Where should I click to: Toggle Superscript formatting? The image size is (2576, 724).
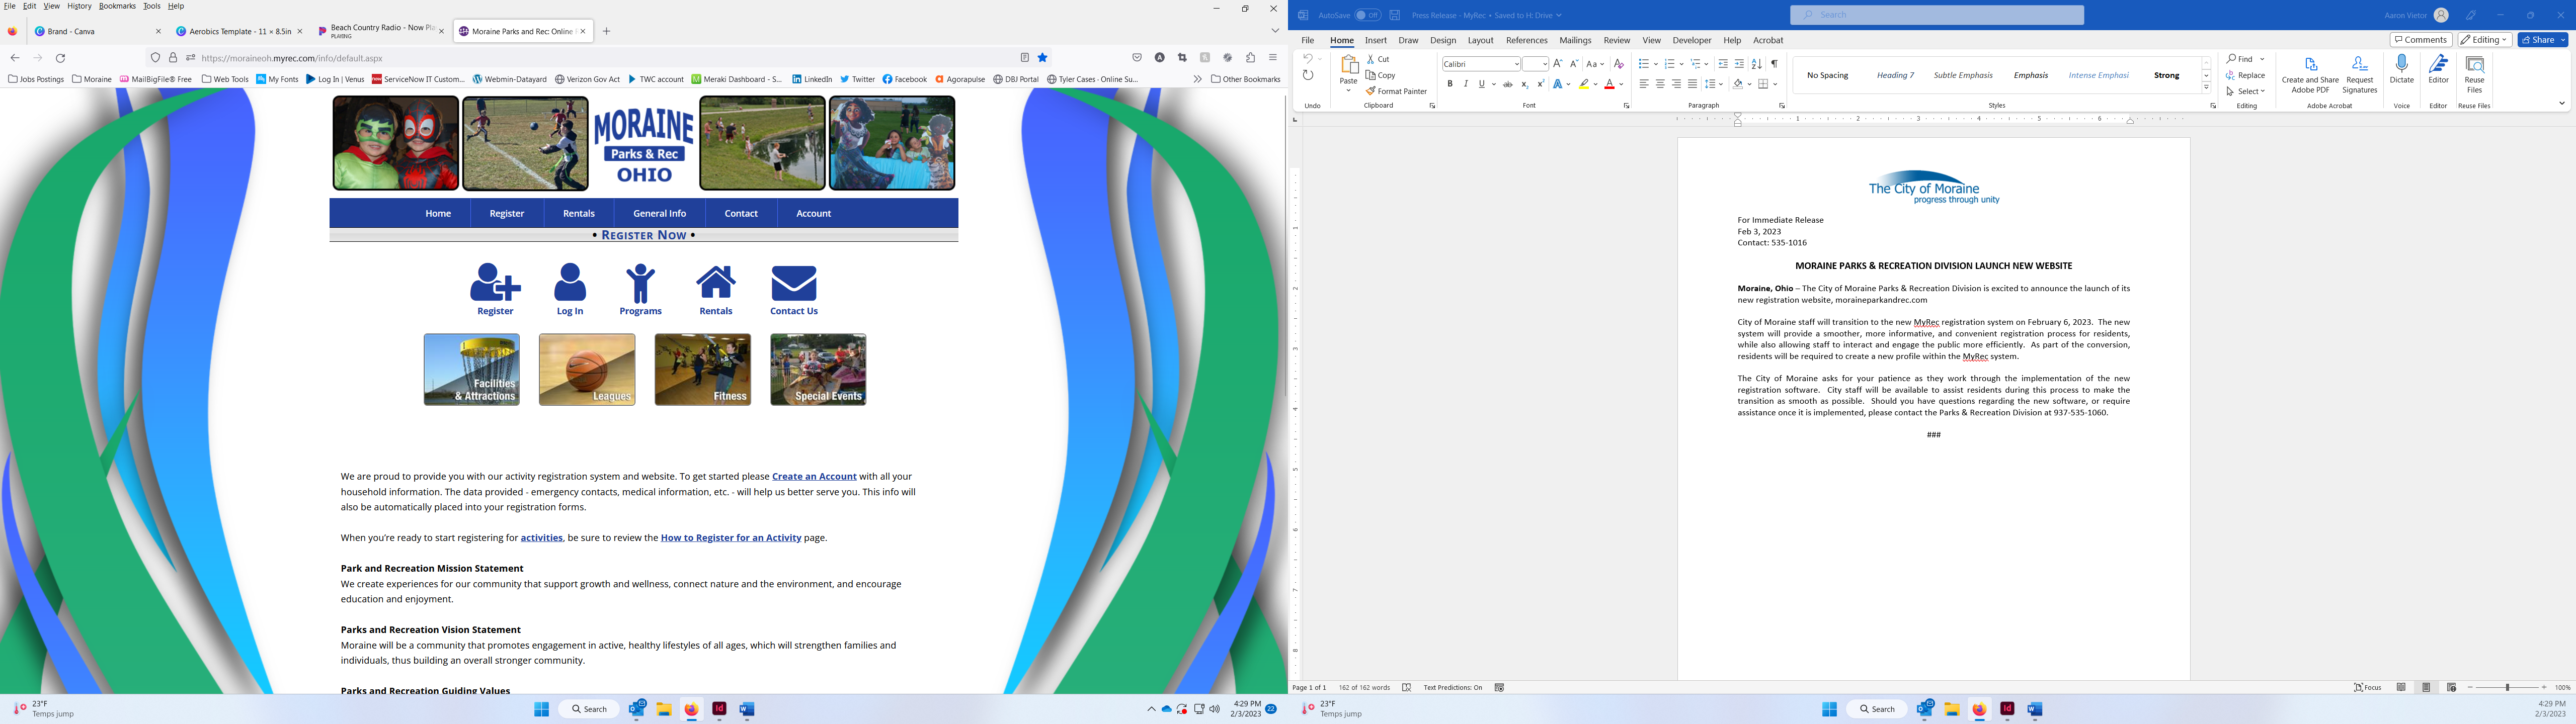click(x=1540, y=84)
